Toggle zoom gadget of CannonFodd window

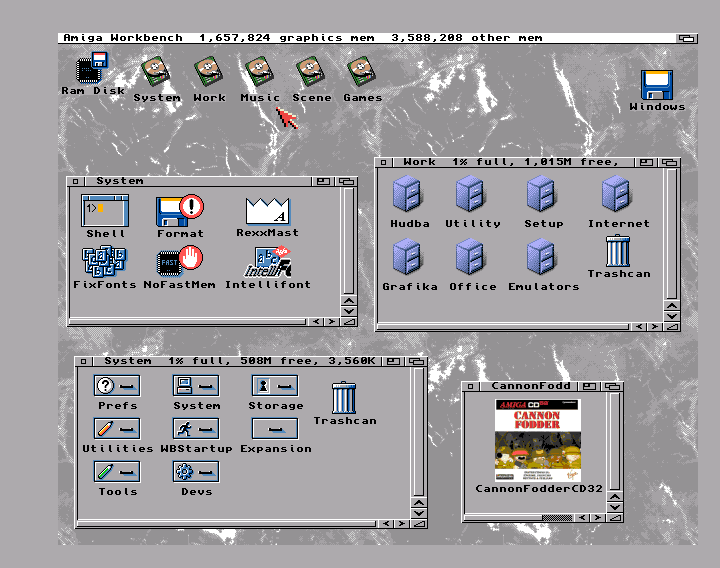[x=591, y=386]
